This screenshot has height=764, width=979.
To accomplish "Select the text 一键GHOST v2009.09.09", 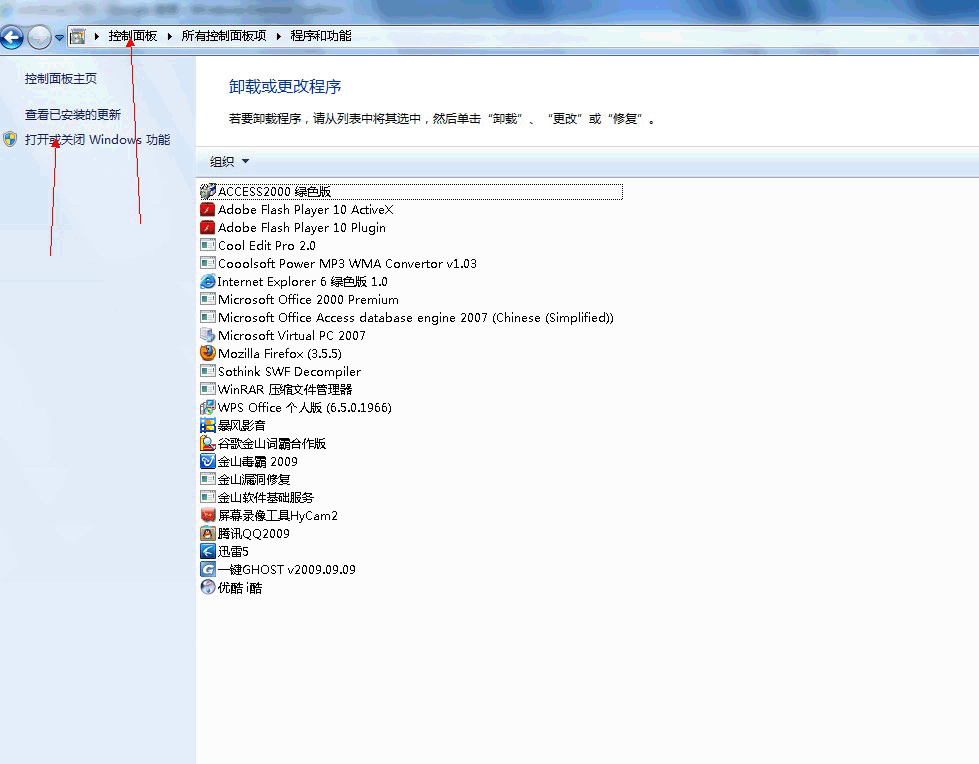I will 287,570.
